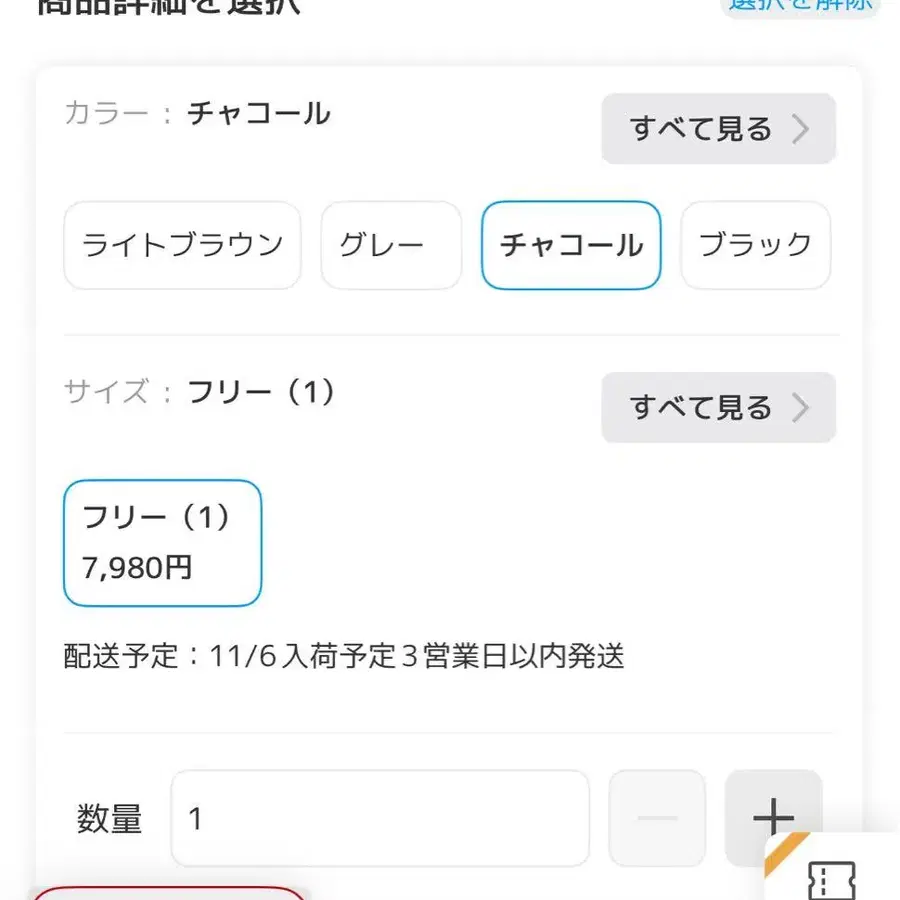Select the ブラック color option

click(x=755, y=245)
